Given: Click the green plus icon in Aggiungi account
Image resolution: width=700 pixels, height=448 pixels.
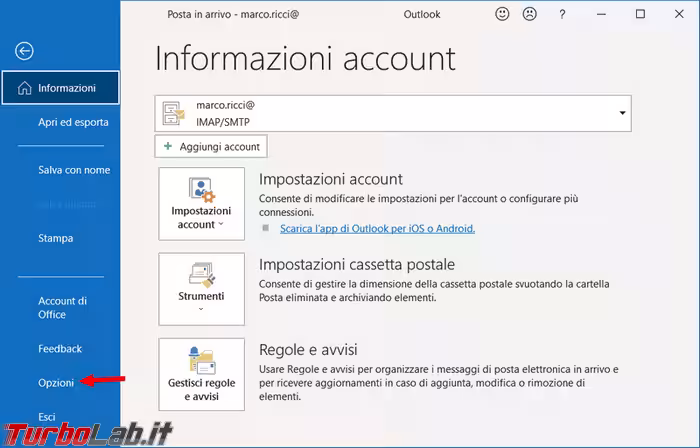Looking at the screenshot, I should point(168,146).
